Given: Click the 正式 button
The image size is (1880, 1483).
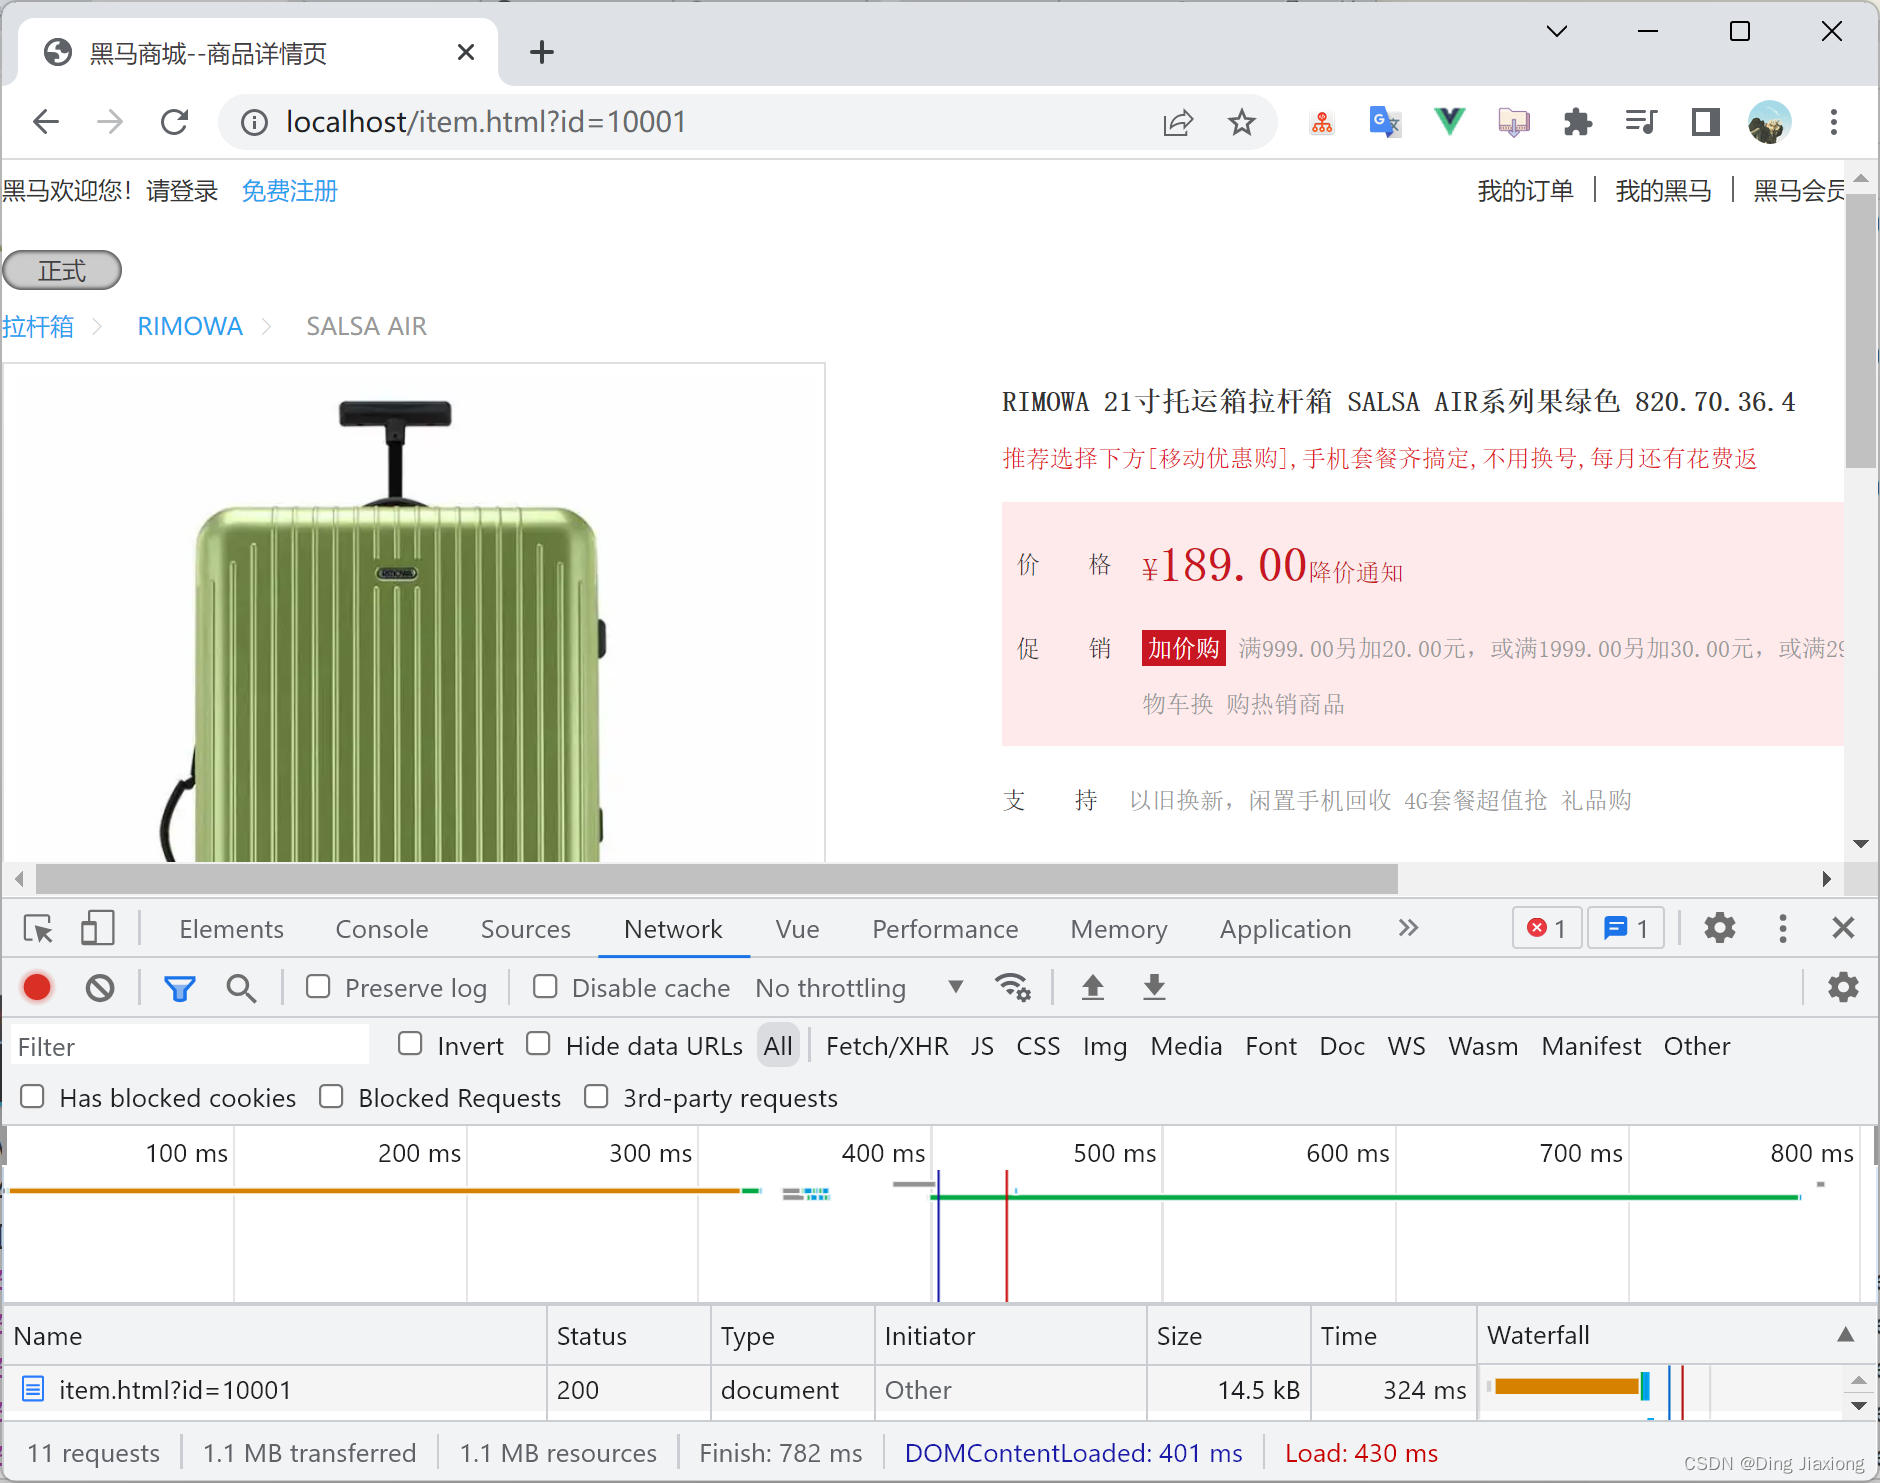Looking at the screenshot, I should 62,270.
